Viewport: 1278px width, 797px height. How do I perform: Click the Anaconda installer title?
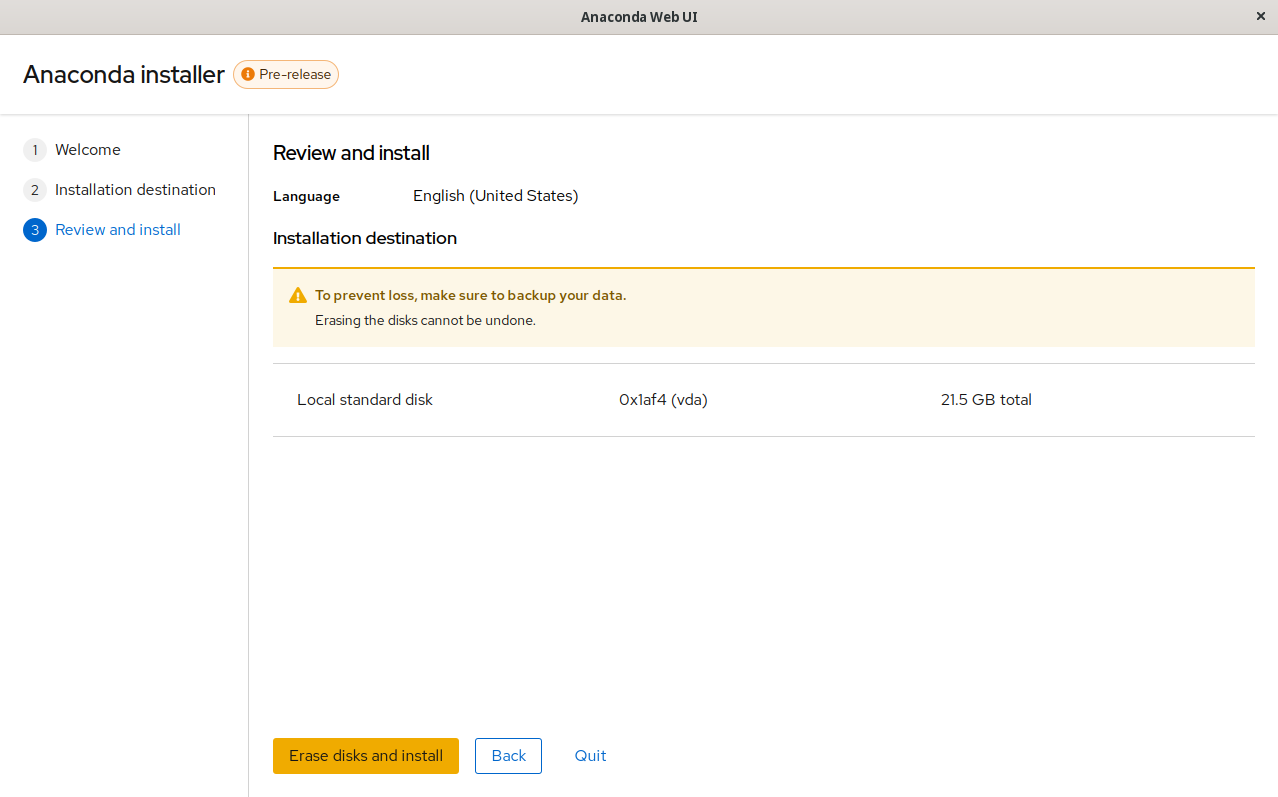coord(124,75)
